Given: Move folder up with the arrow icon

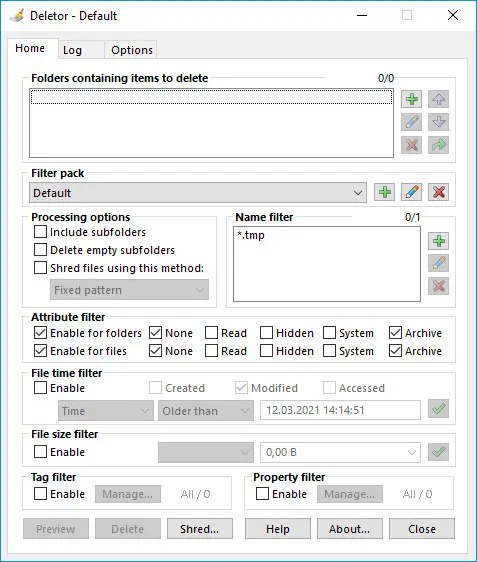Looking at the screenshot, I should point(438,99).
